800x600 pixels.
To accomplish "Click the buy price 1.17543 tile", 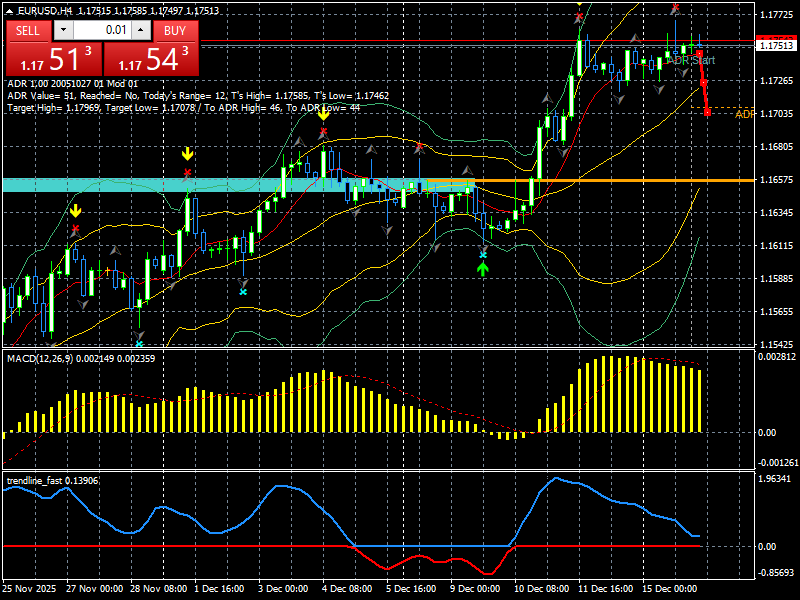I will pos(152,59).
